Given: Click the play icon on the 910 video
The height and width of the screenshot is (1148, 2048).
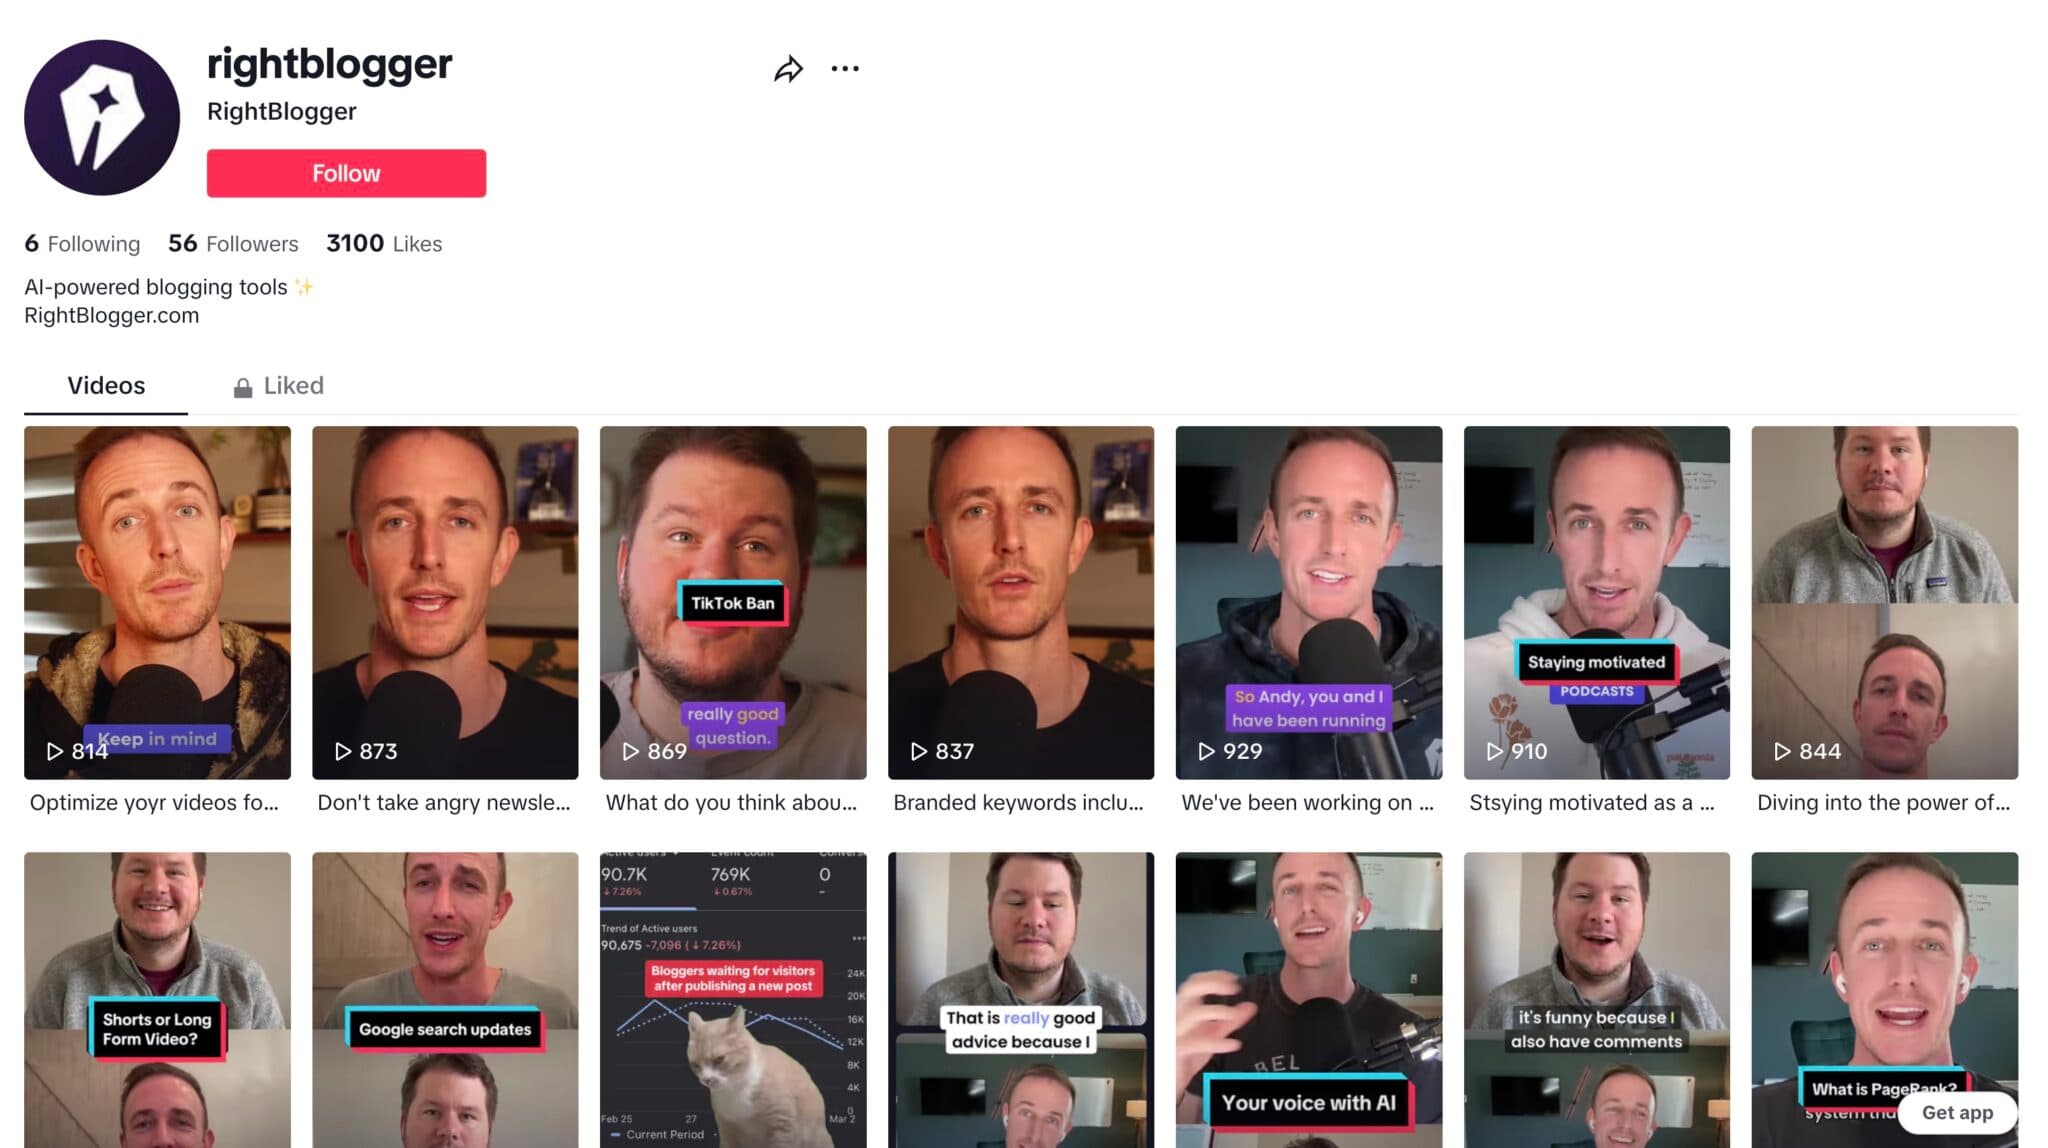Looking at the screenshot, I should point(1495,751).
